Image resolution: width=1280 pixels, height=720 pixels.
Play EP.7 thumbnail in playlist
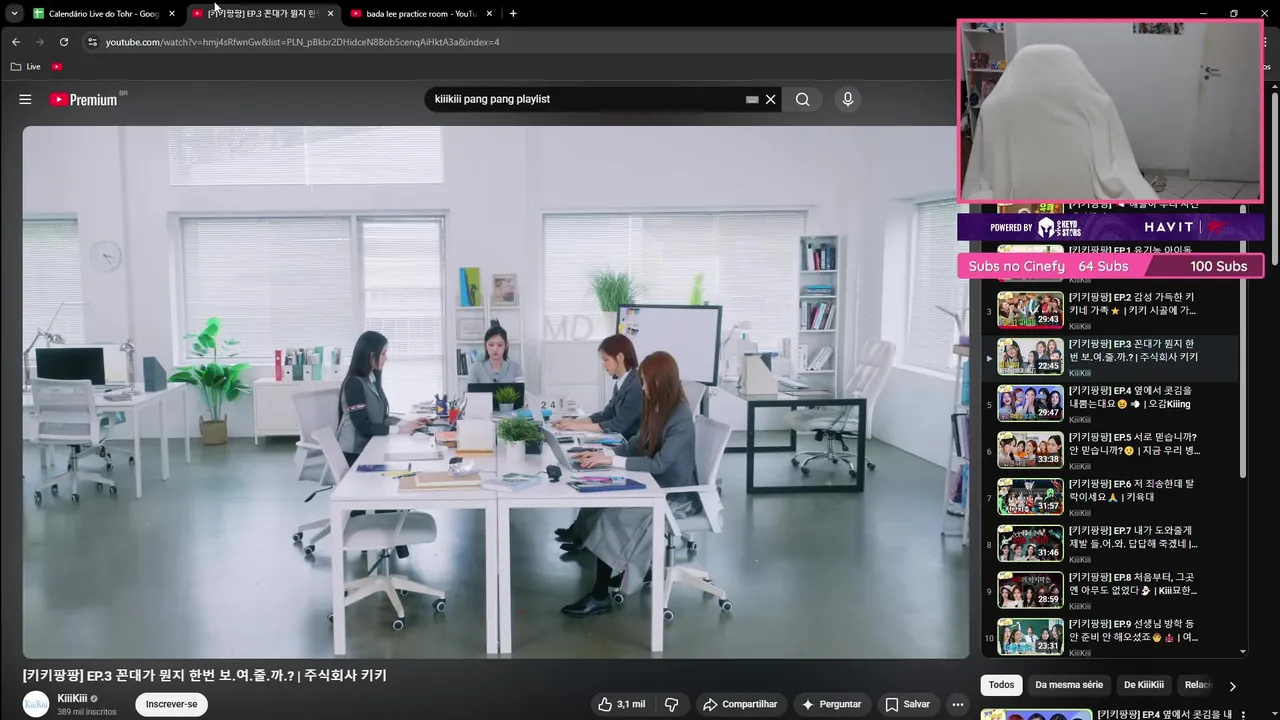[x=1030, y=543]
